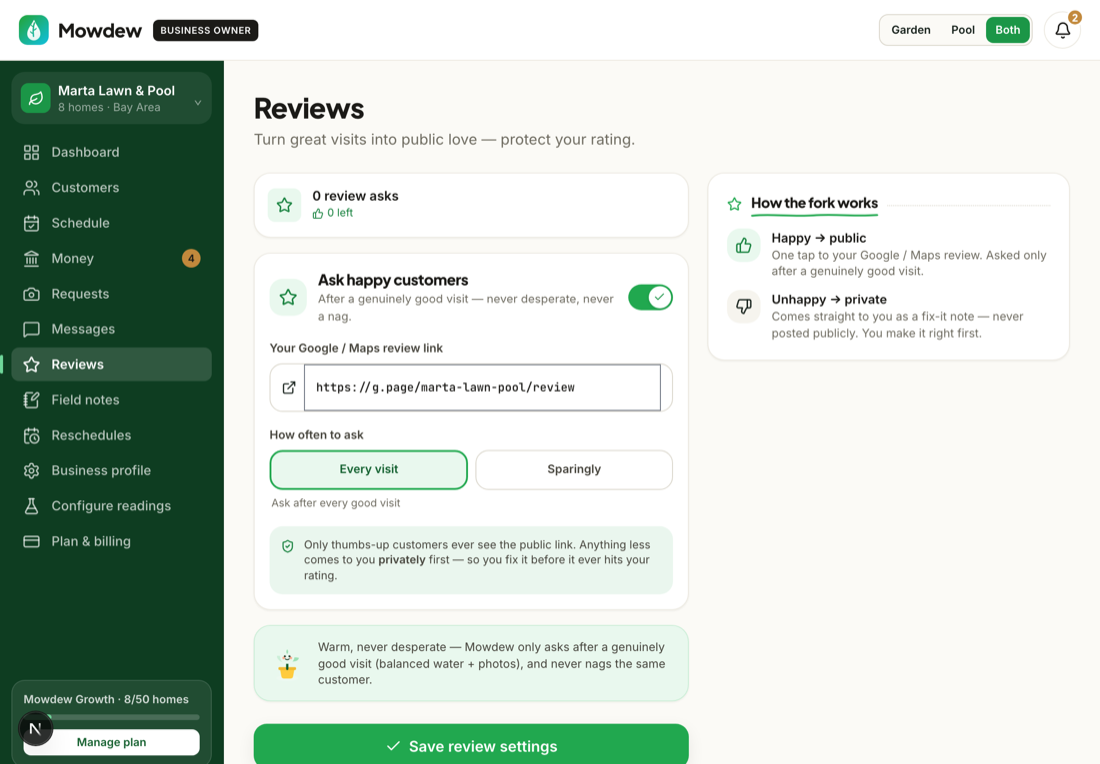Click the Plan & billing card icon

point(32,542)
